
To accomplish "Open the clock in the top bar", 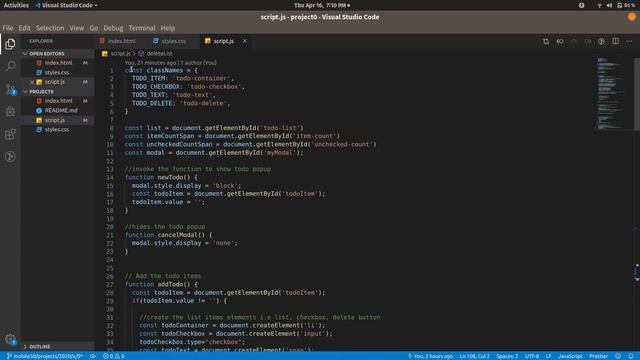I will (x=322, y=5).
